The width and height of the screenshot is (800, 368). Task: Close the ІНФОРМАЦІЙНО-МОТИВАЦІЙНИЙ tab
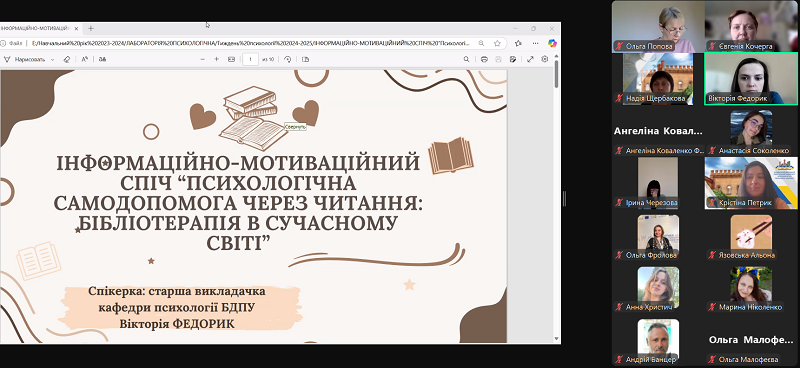pyautogui.click(x=76, y=29)
